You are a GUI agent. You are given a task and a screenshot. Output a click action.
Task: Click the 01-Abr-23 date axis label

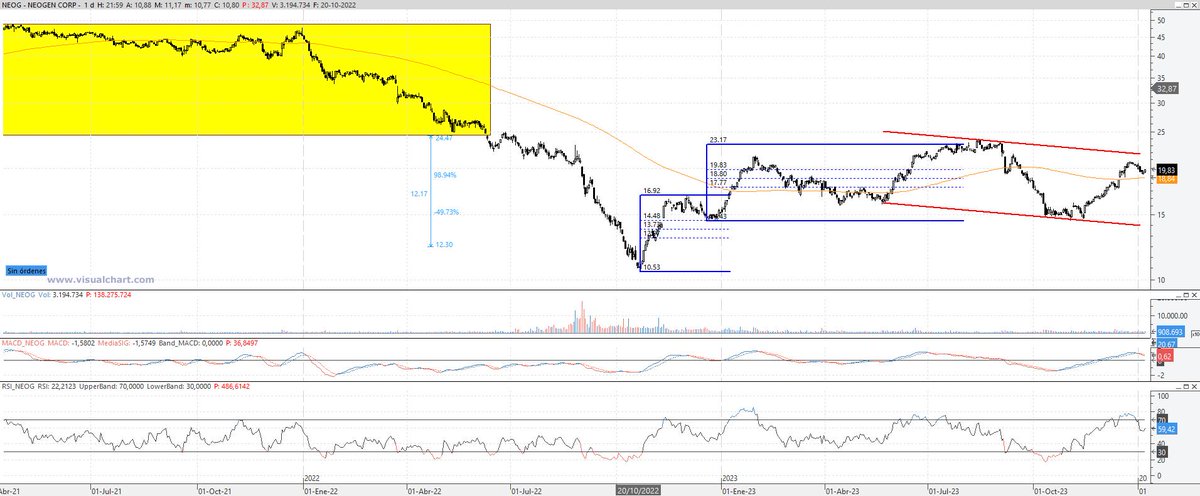click(x=843, y=491)
